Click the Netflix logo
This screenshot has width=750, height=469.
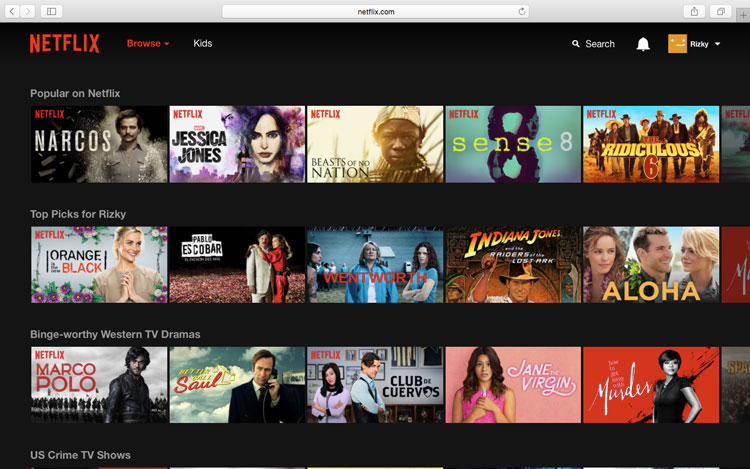tap(65, 44)
